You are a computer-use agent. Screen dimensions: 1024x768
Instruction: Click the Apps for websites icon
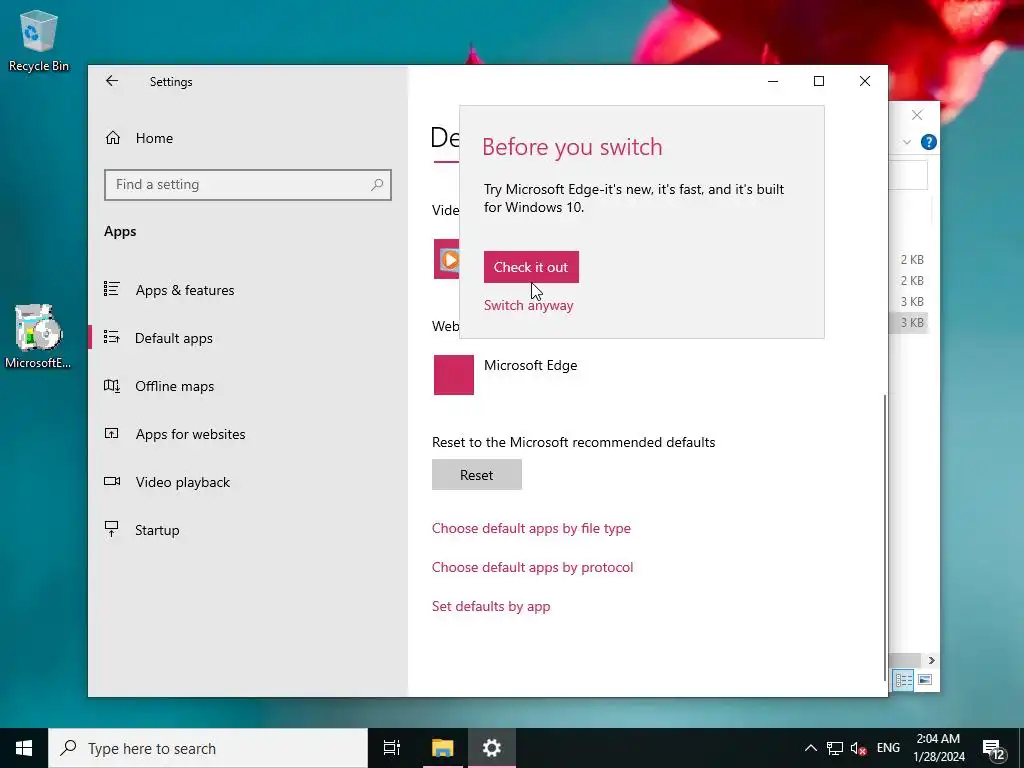coord(112,433)
